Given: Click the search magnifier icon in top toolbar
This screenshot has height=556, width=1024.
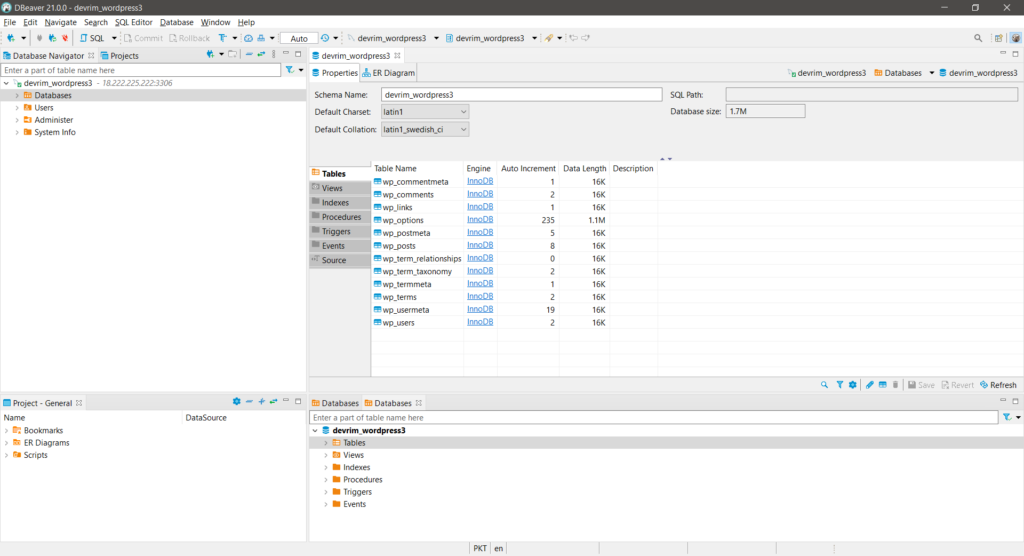Looking at the screenshot, I should (978, 38).
